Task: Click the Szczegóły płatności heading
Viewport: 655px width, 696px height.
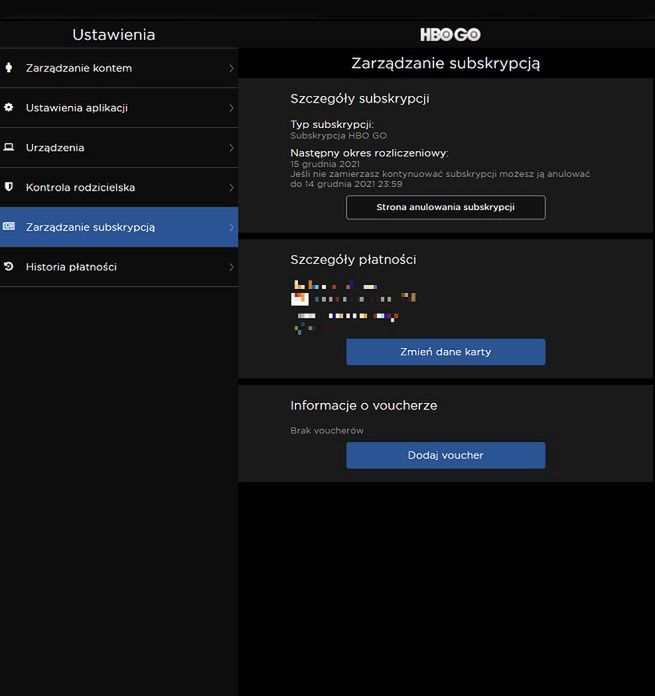Action: tap(353, 260)
